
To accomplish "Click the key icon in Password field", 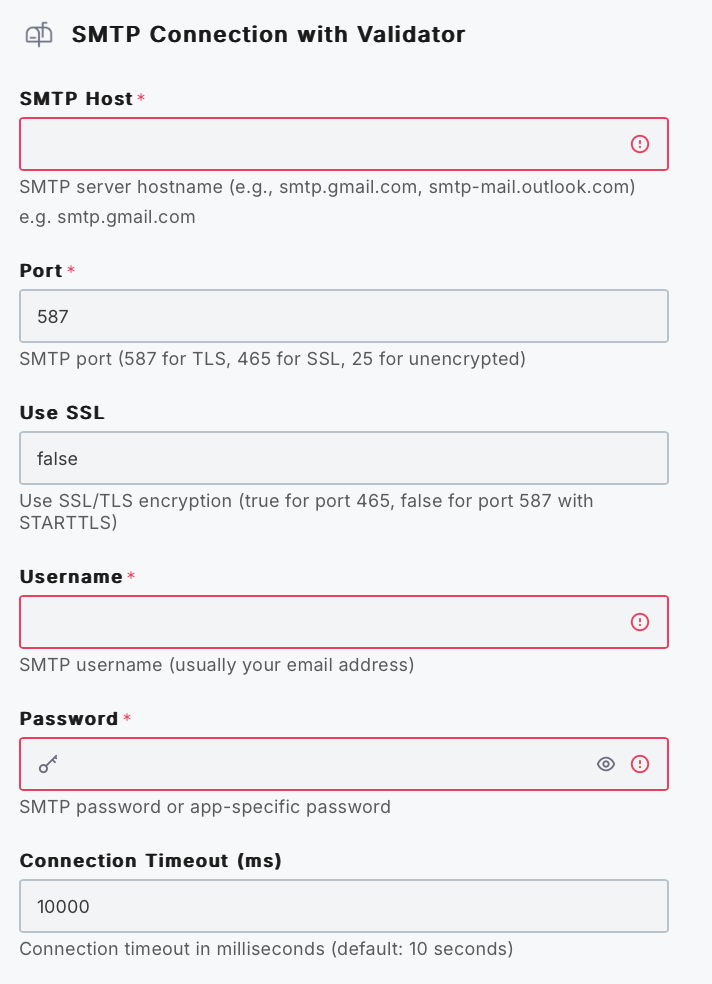I will tap(48, 765).
